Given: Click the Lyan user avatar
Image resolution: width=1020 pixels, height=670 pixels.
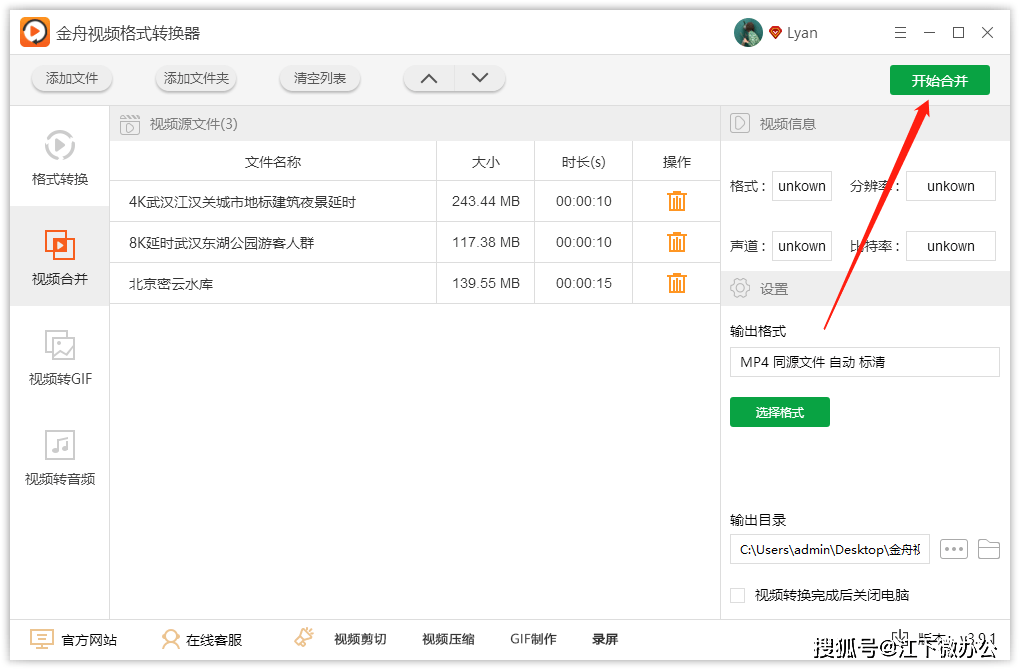Looking at the screenshot, I should (x=748, y=33).
